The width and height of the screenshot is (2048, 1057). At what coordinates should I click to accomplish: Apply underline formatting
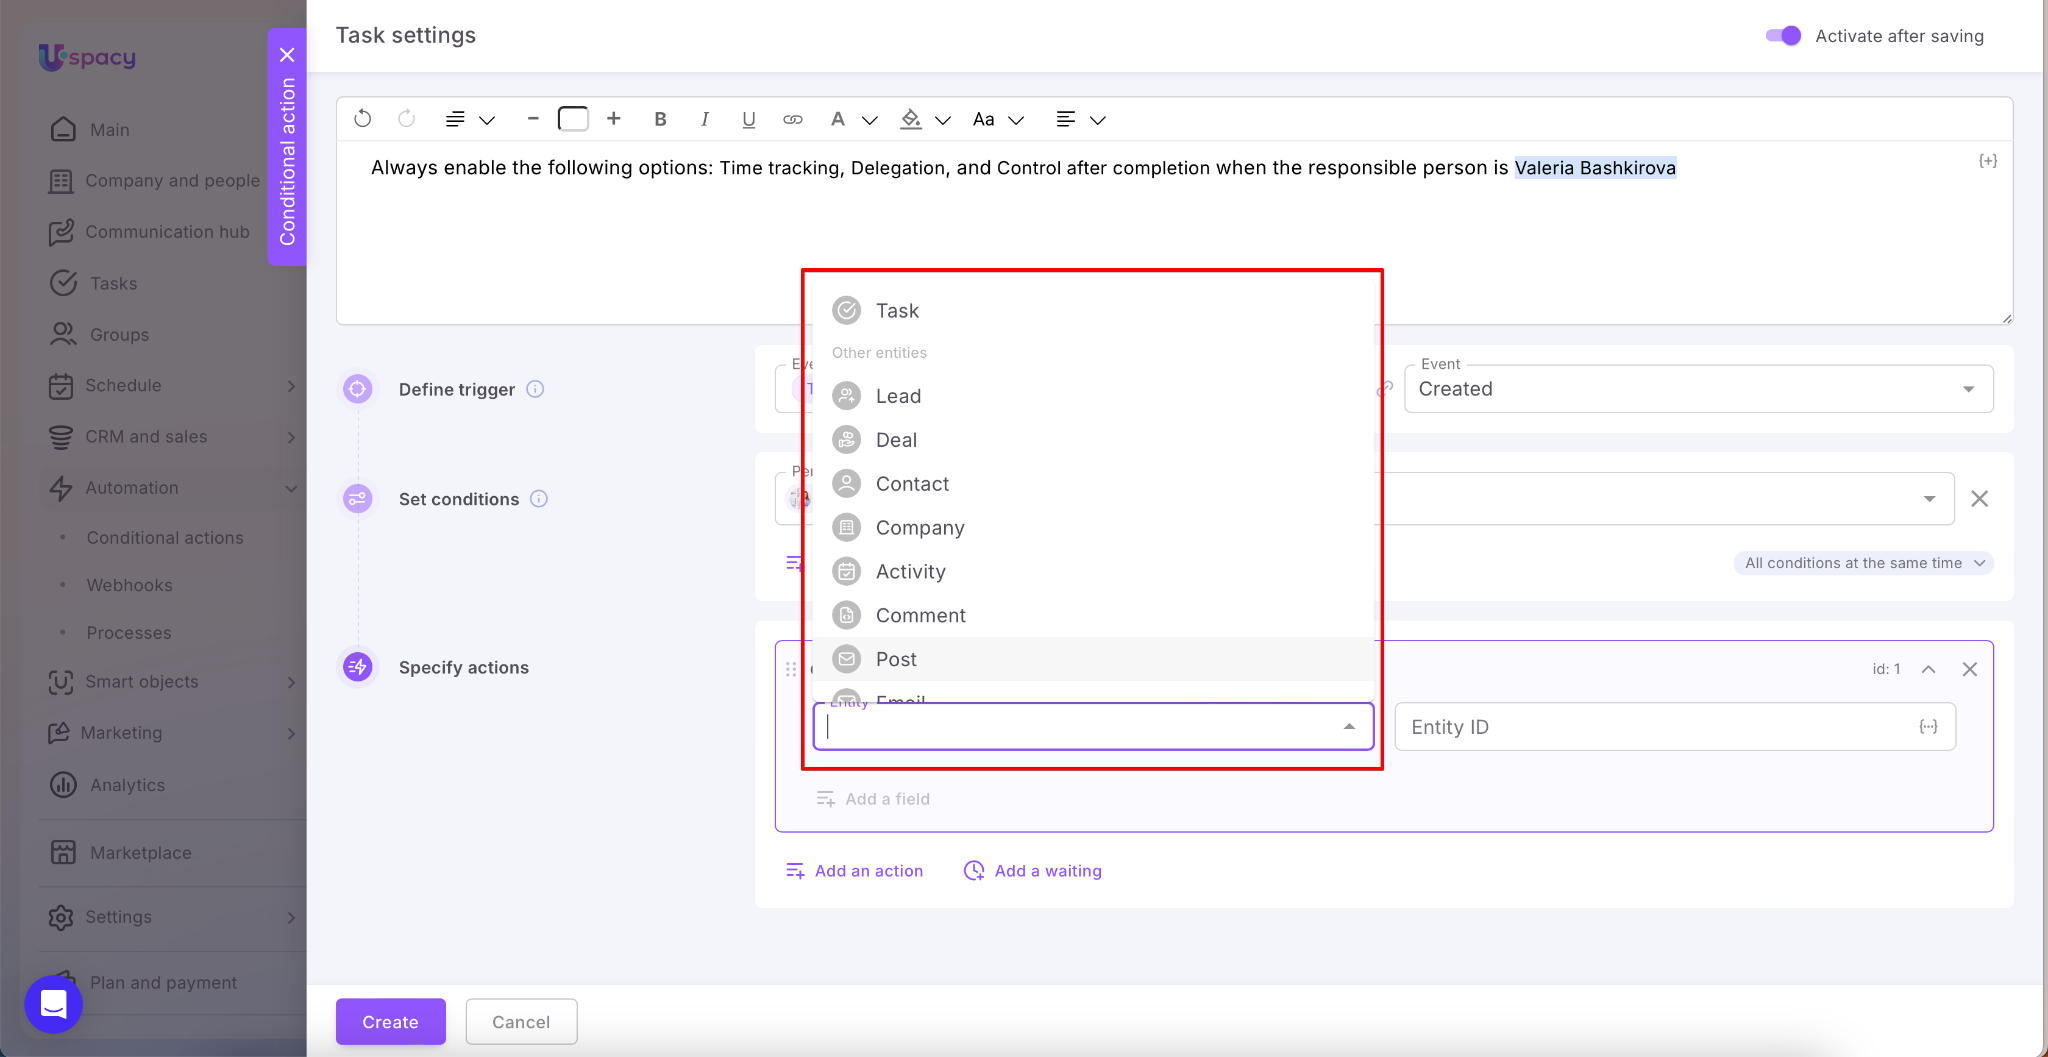pos(748,119)
